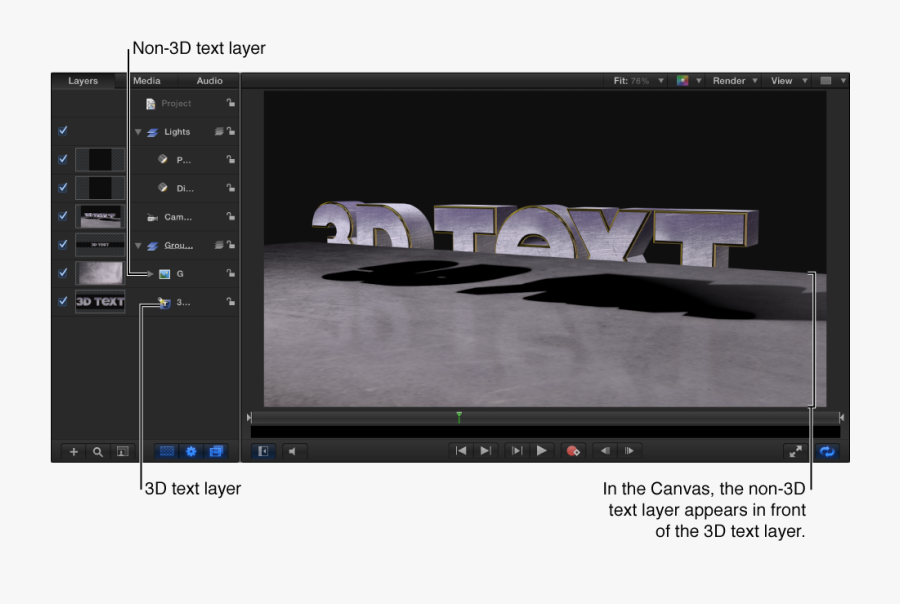The height and width of the screenshot is (604, 900).
Task: Select the 3D text layer icon
Action: tap(165, 301)
